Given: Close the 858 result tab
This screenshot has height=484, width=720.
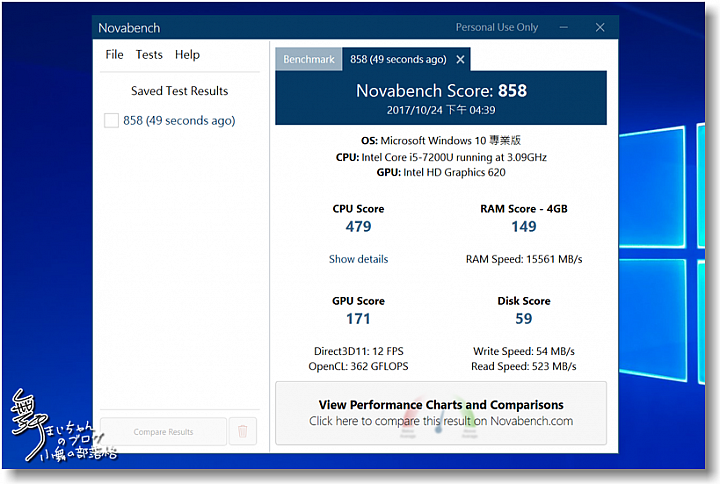Looking at the screenshot, I should tap(460, 59).
